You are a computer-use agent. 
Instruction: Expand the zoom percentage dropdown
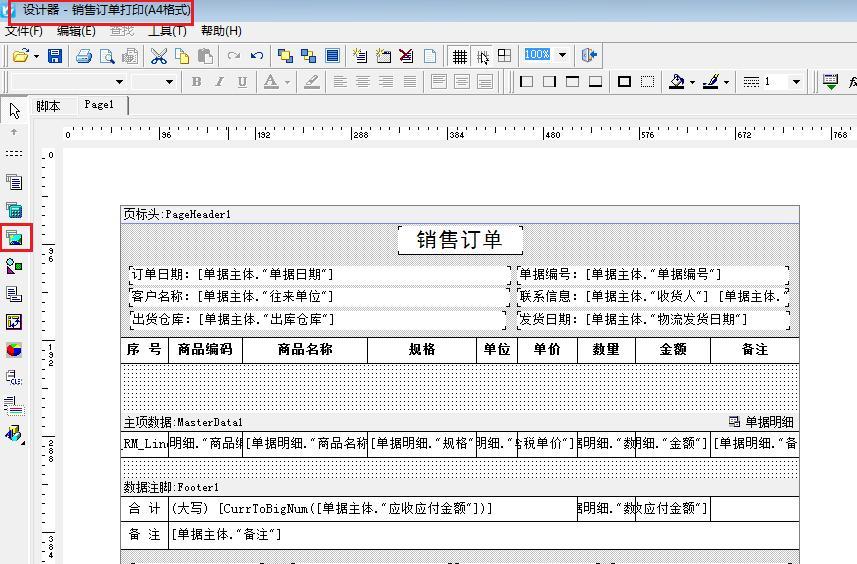(x=562, y=55)
